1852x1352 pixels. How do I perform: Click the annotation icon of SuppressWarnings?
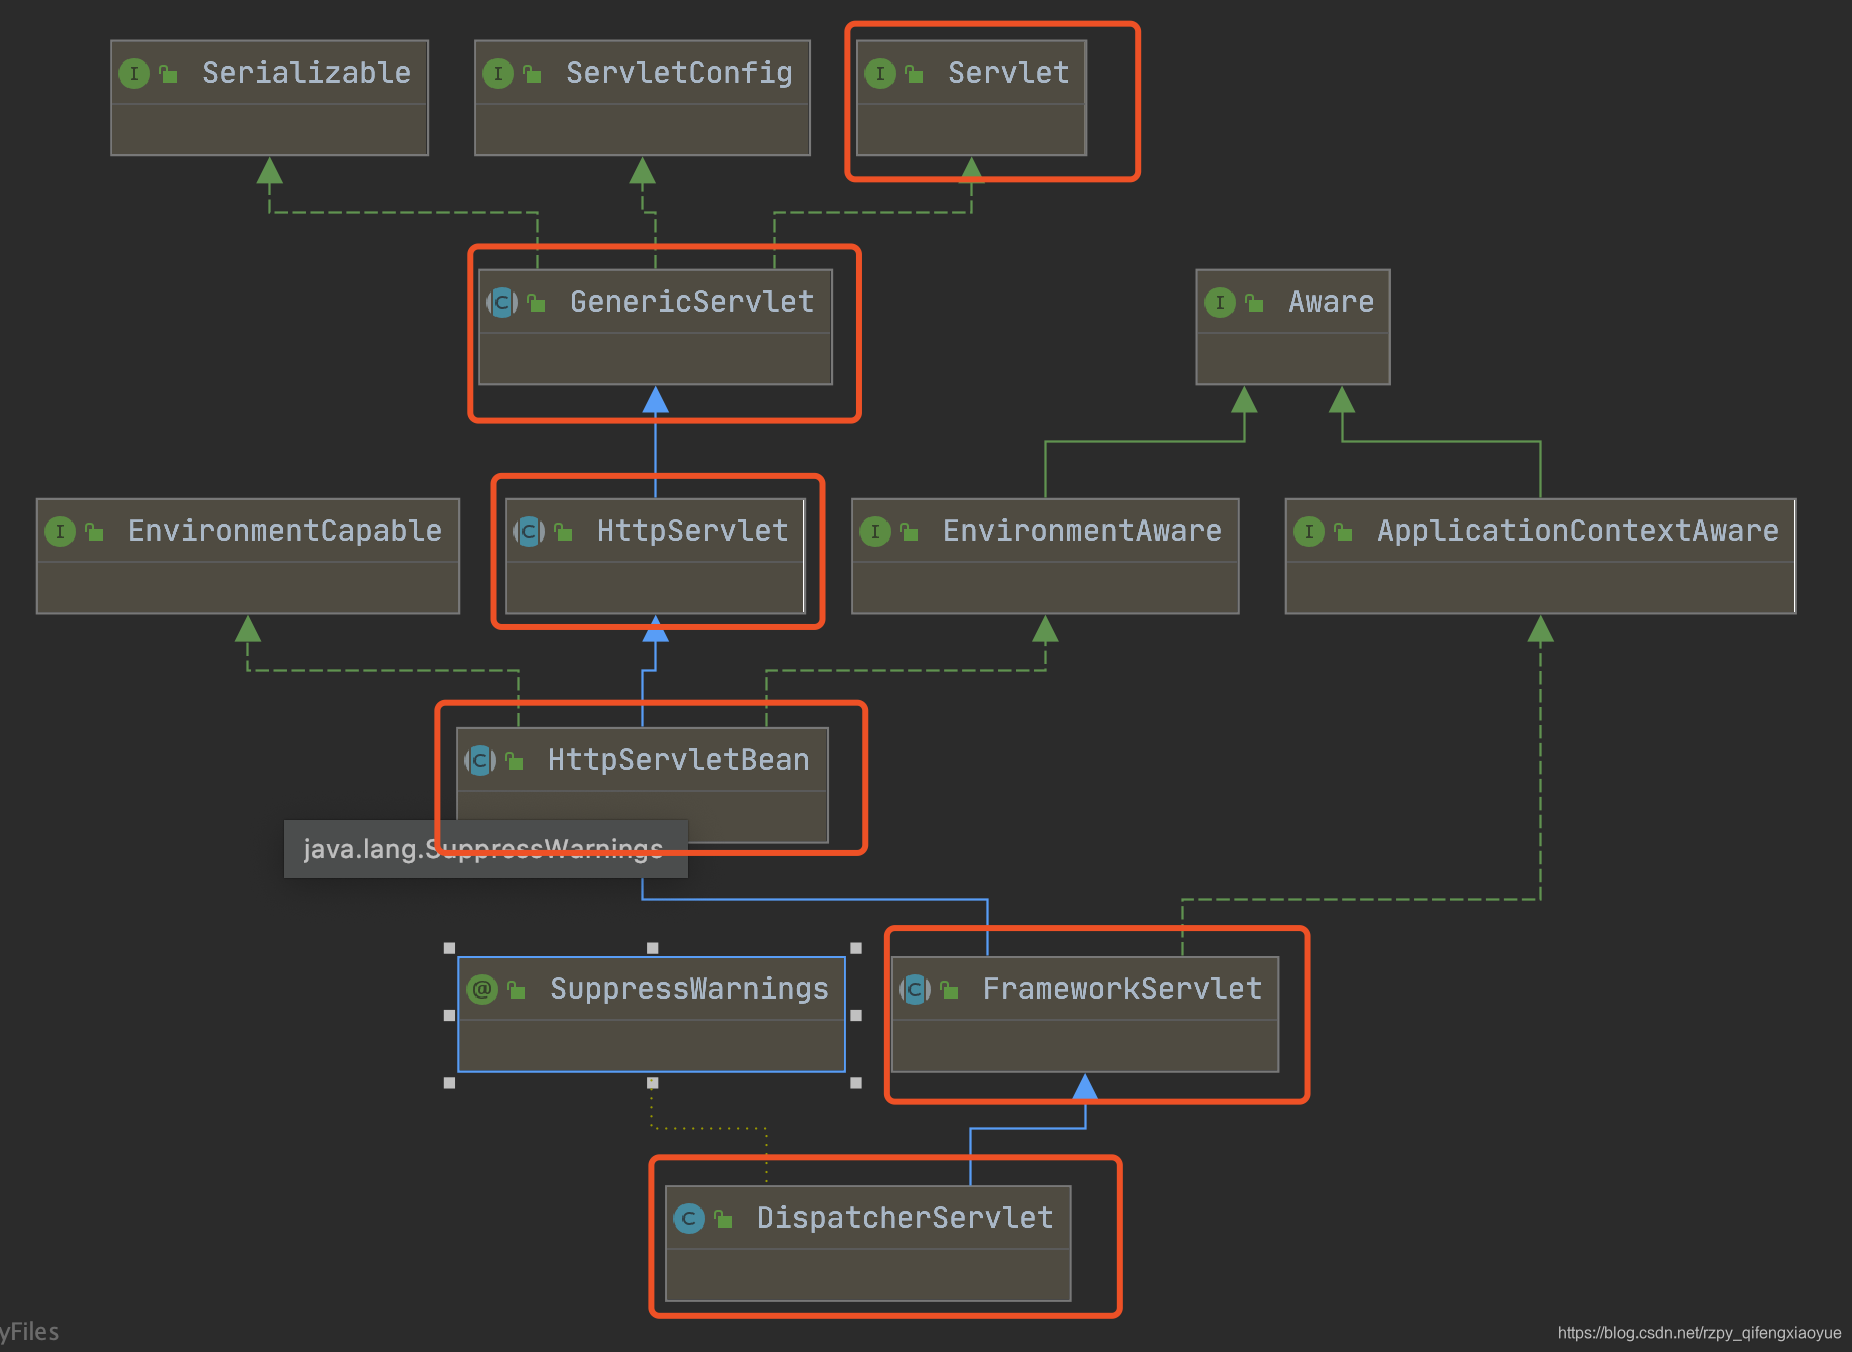coord(482,989)
